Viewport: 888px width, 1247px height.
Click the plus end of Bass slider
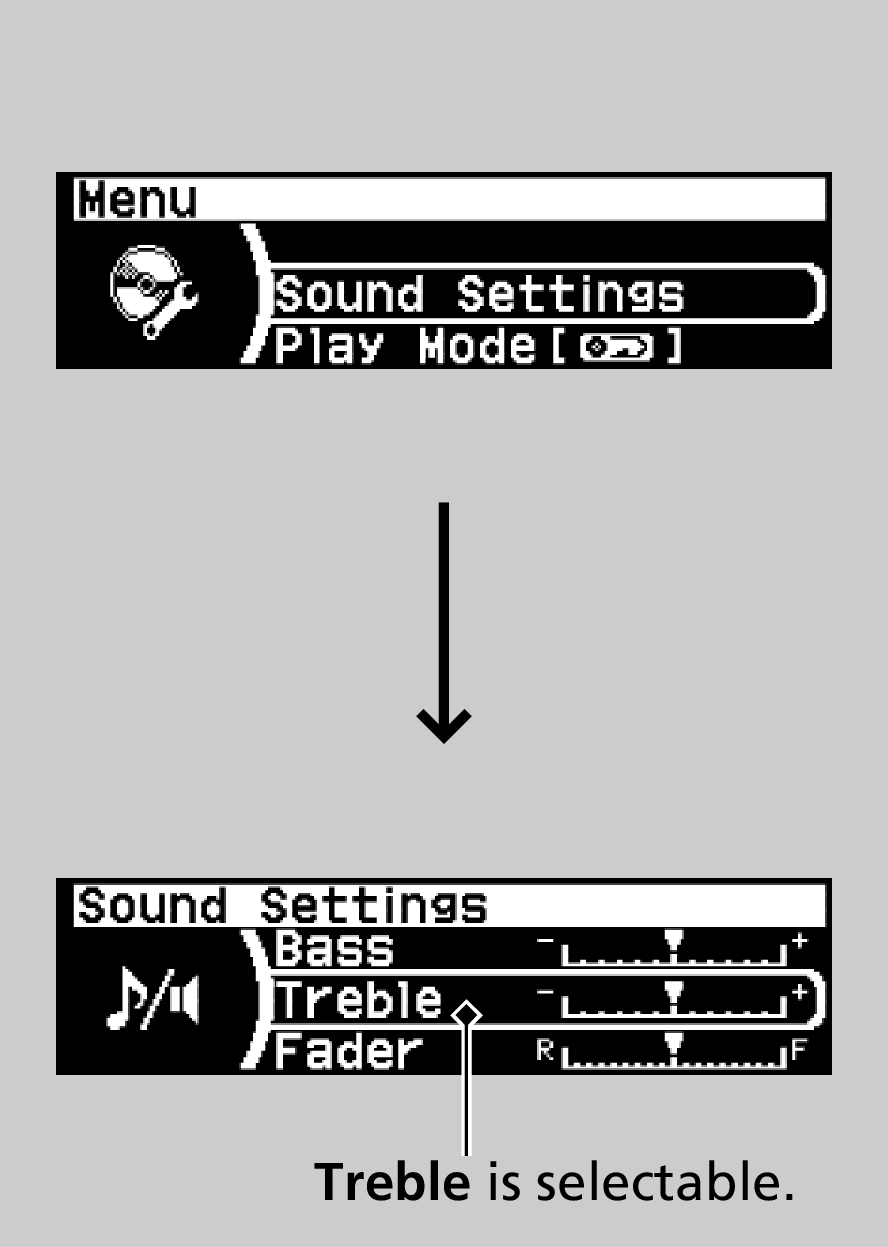point(798,942)
